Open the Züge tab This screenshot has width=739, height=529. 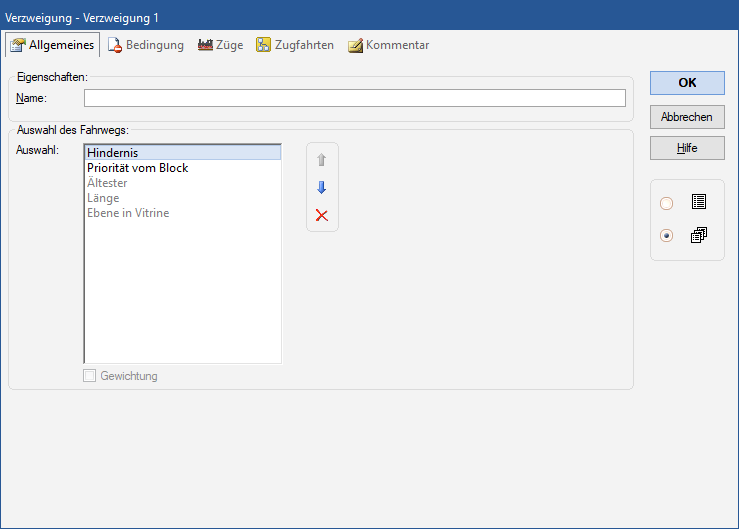(220, 45)
